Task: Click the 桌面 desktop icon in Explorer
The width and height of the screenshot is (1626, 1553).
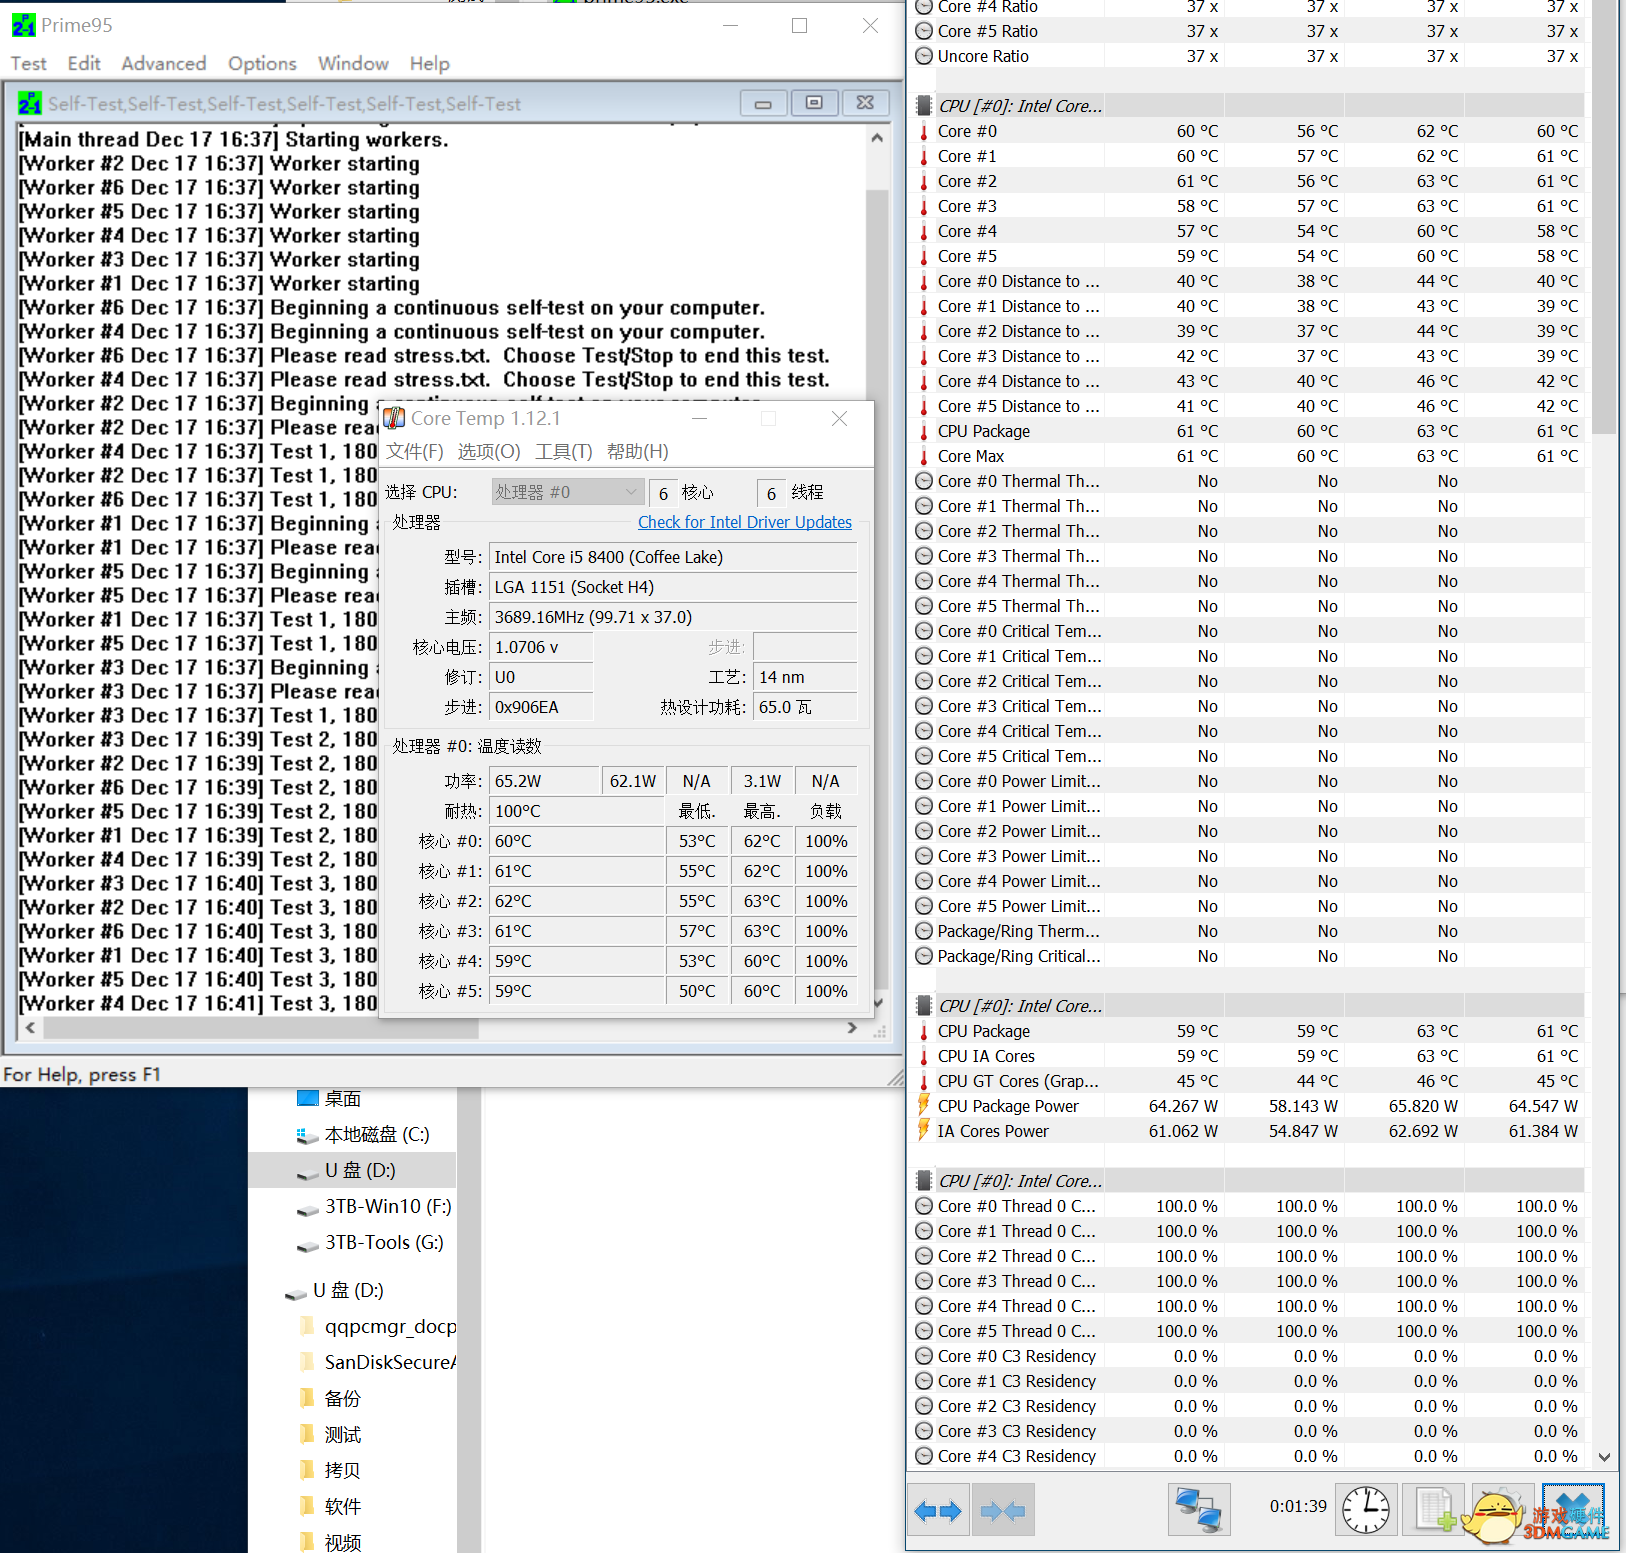Action: click(x=308, y=1098)
